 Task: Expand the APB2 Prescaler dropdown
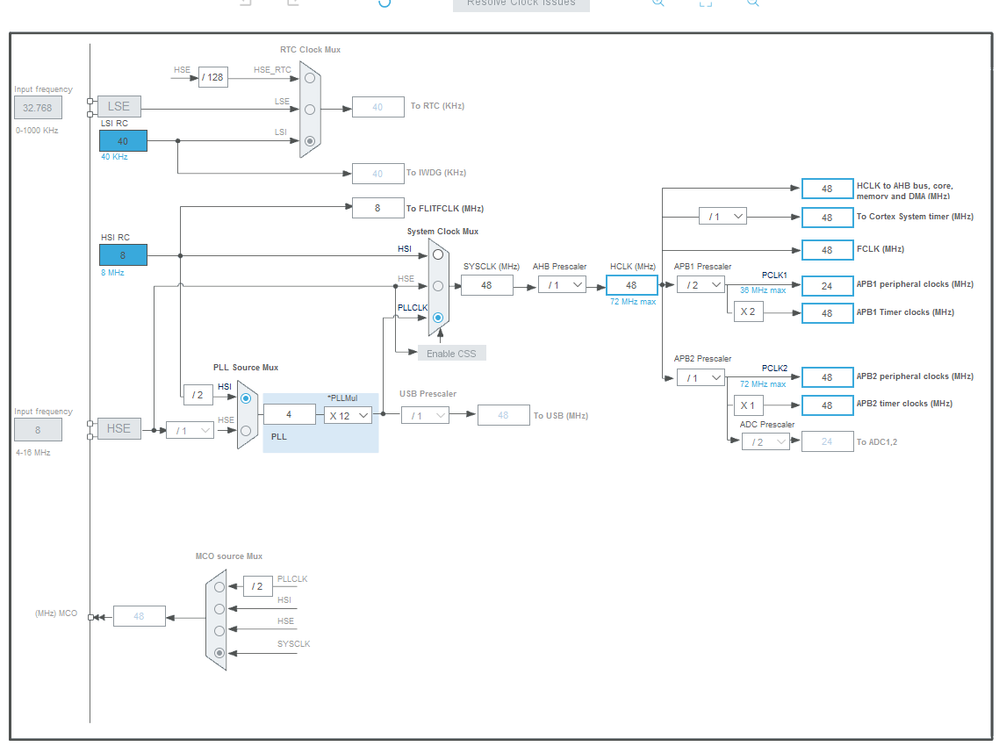pyautogui.click(x=701, y=378)
